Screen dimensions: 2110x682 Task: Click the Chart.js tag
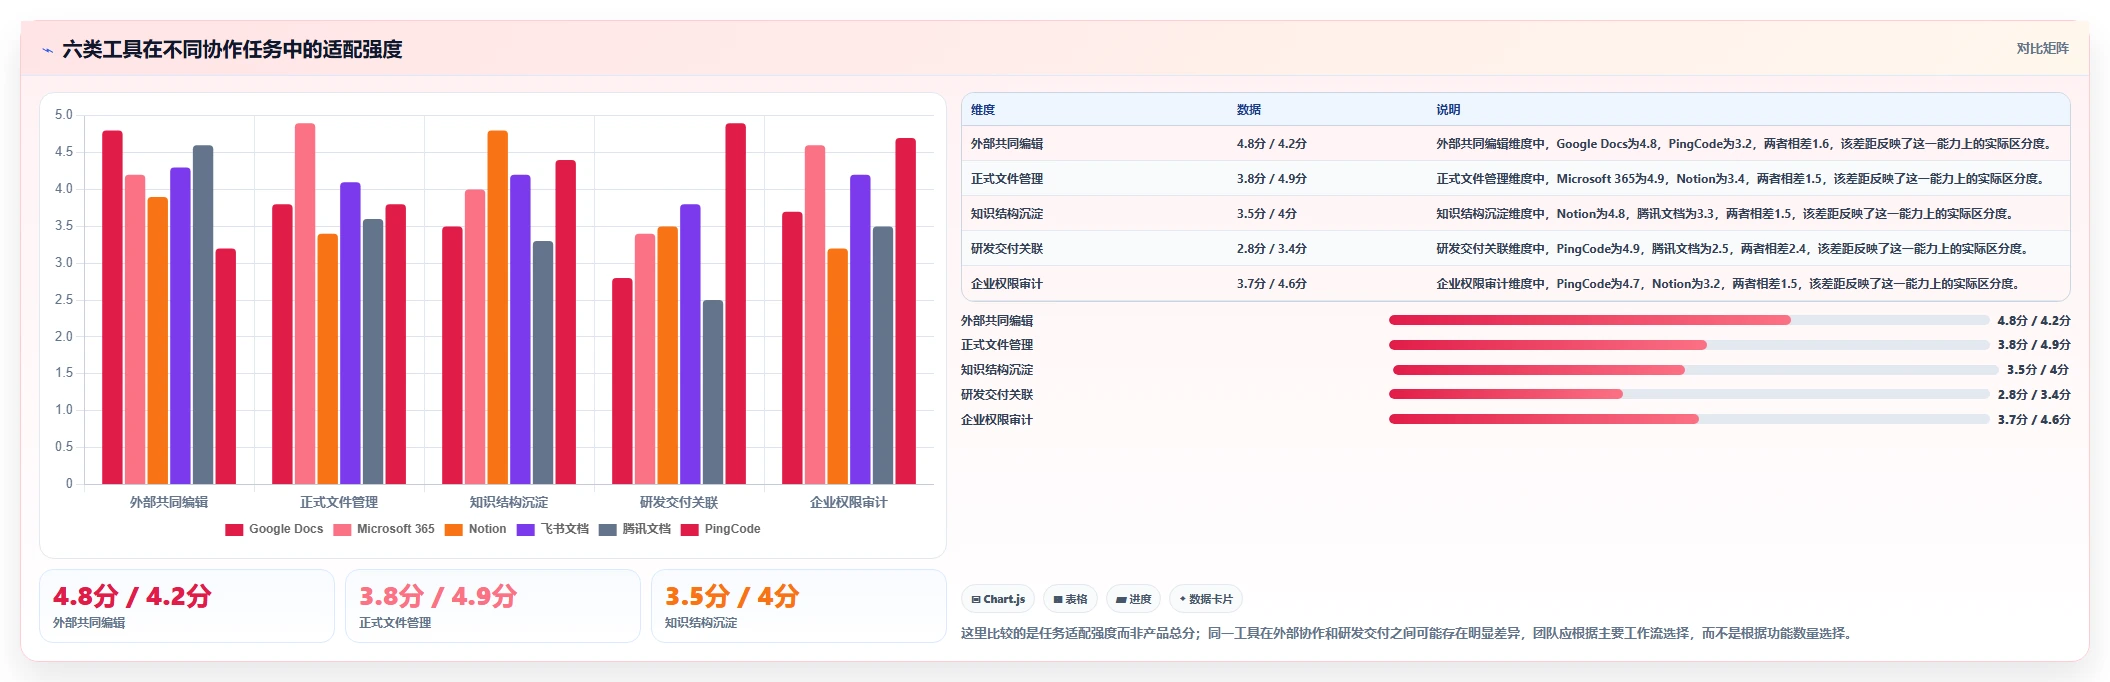coord(998,599)
